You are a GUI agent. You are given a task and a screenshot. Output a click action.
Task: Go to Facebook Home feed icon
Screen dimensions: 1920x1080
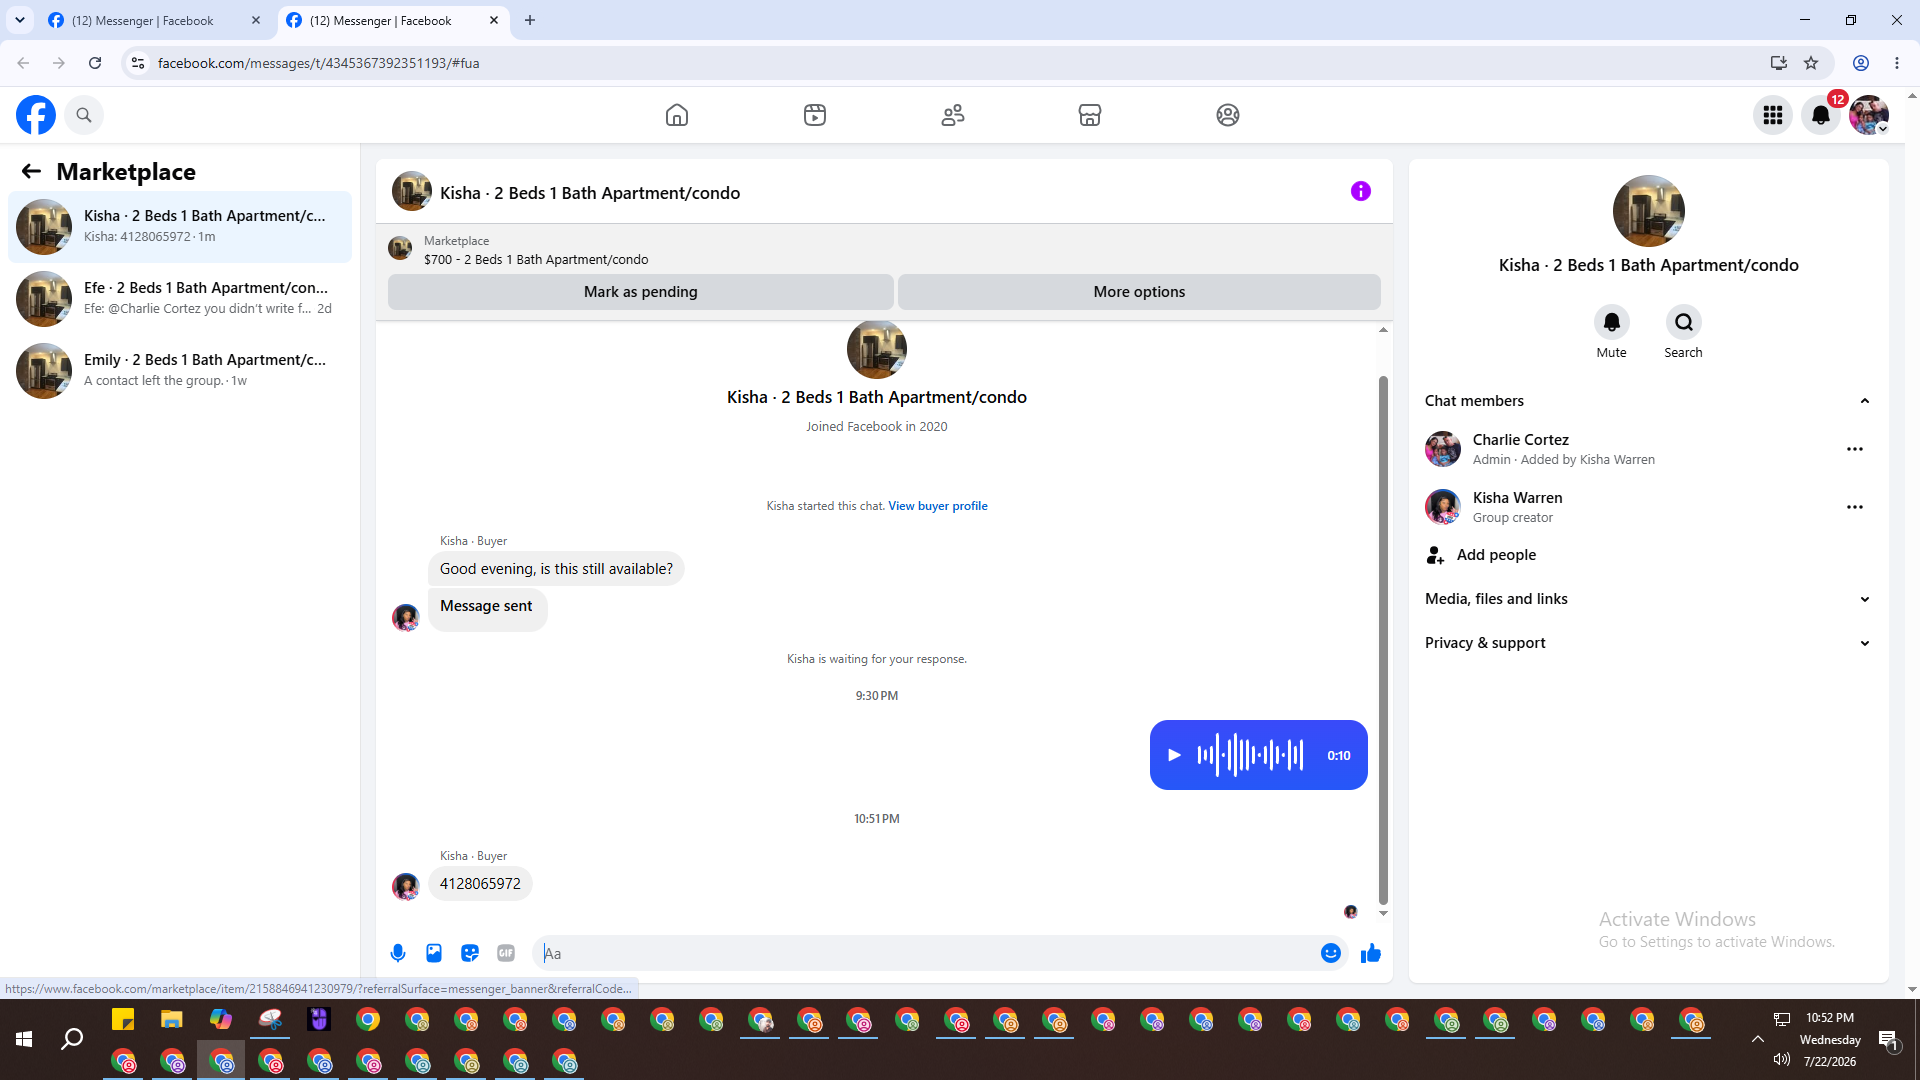[677, 115]
